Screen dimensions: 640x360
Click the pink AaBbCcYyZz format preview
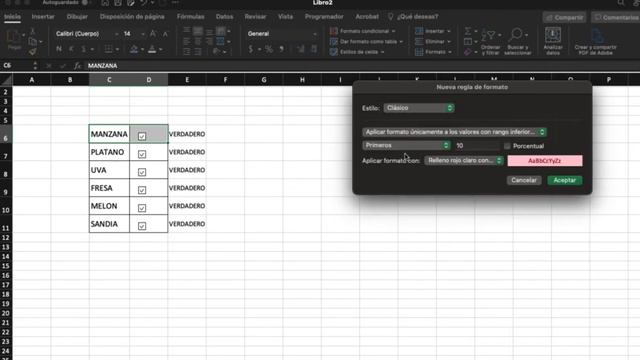(545, 161)
